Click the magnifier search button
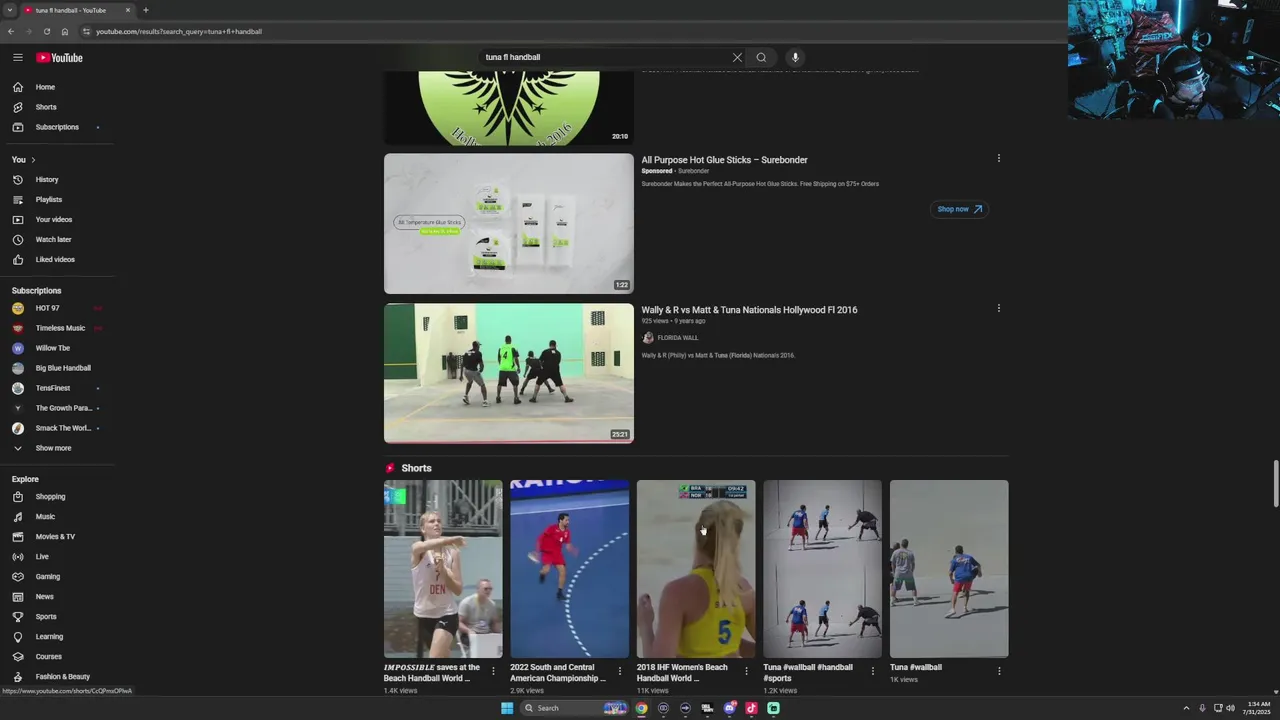 point(761,58)
